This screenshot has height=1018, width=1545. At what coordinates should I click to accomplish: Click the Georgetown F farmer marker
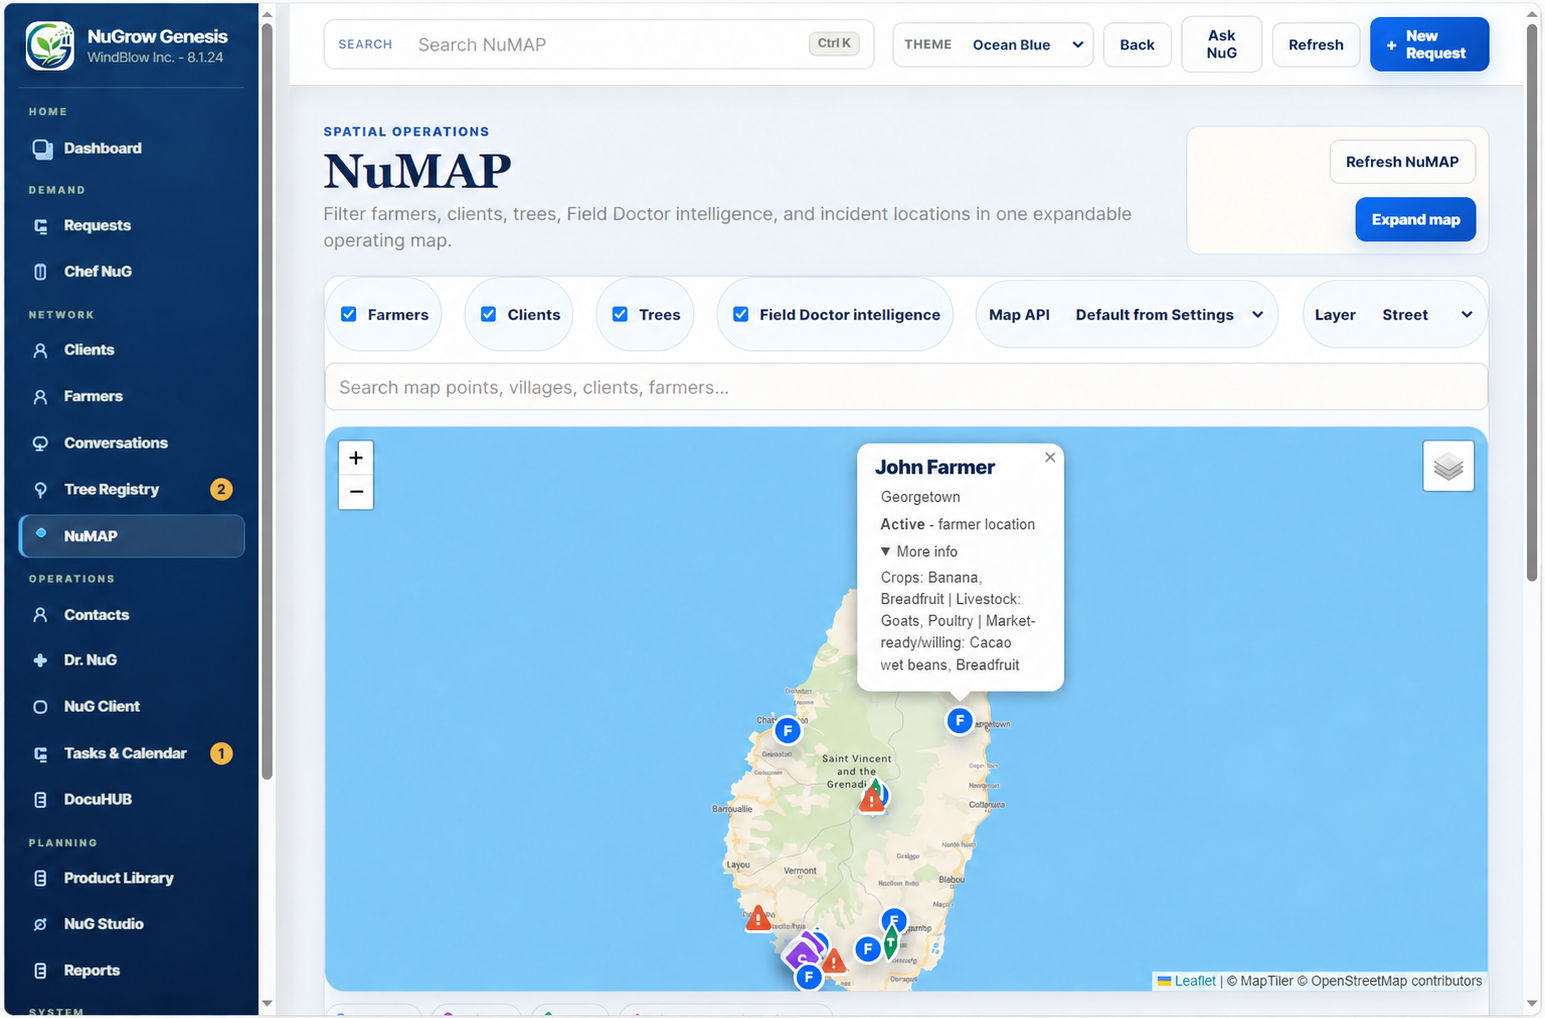coord(959,720)
